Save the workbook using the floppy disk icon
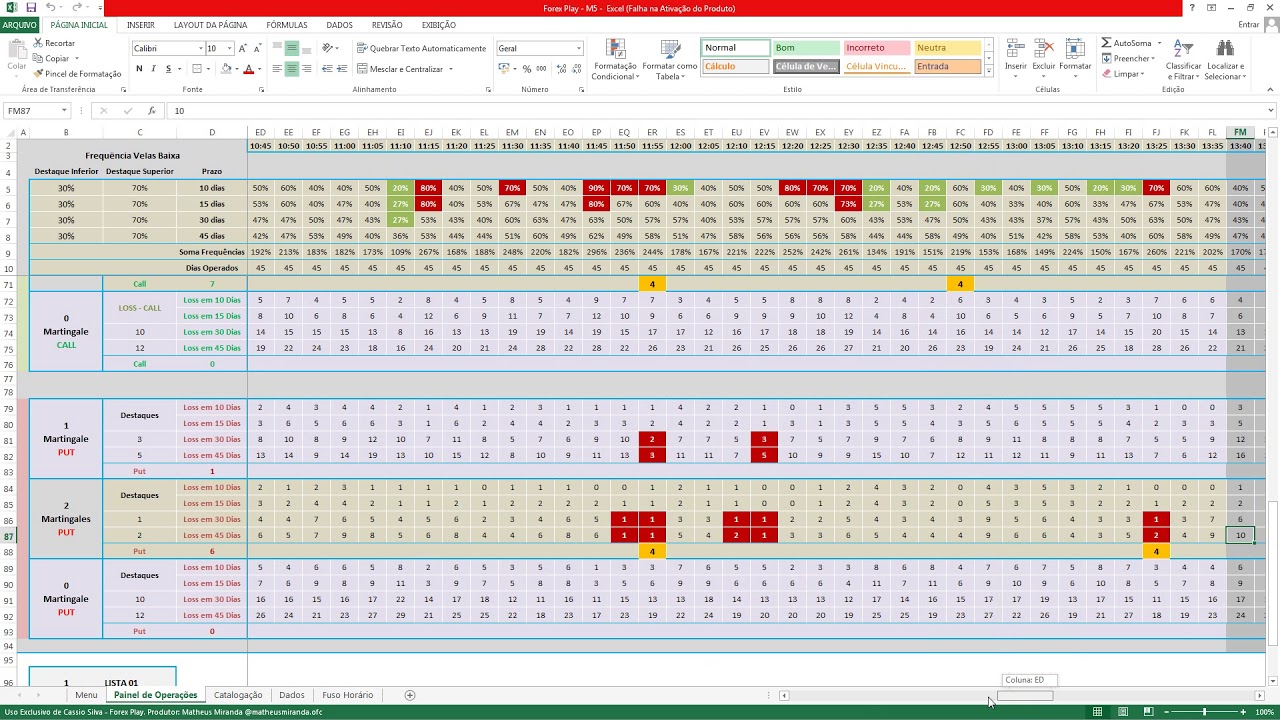The width and height of the screenshot is (1280, 720). coord(30,8)
